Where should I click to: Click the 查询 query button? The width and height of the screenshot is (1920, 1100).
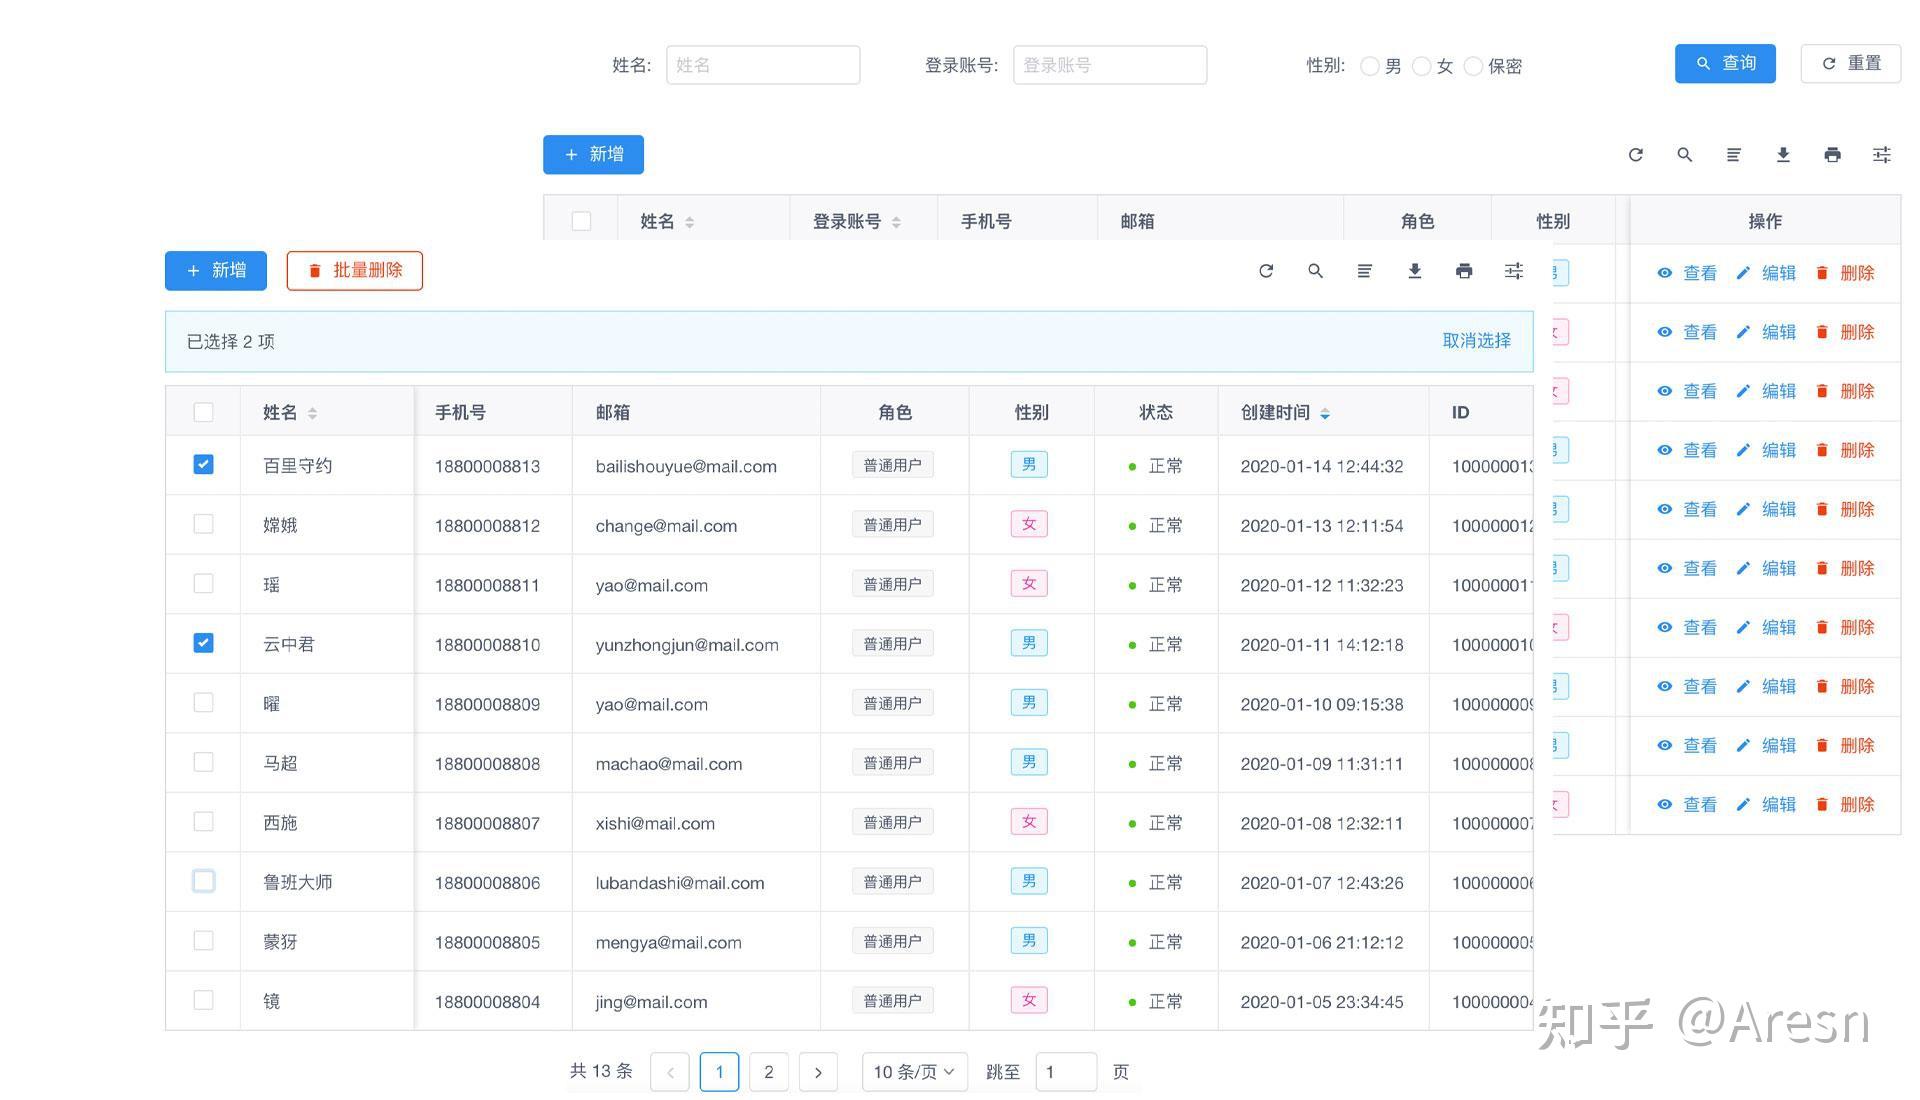click(1724, 63)
